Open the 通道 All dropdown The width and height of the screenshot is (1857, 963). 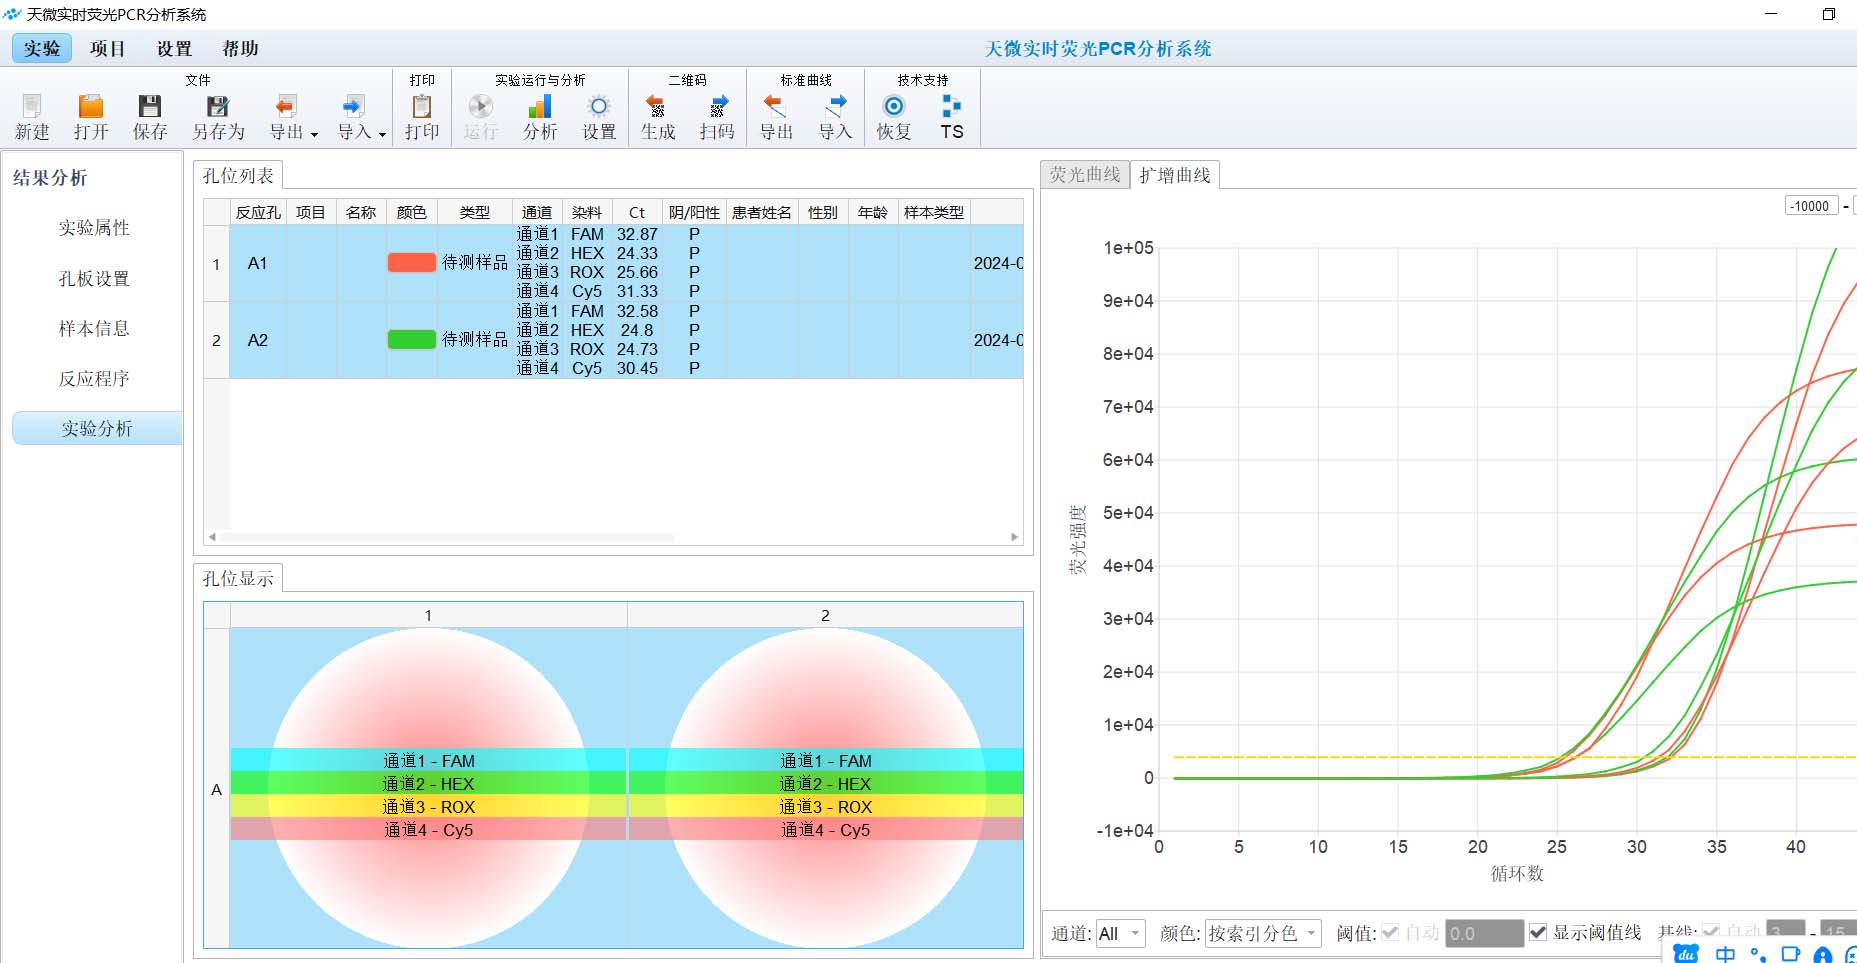(1120, 933)
